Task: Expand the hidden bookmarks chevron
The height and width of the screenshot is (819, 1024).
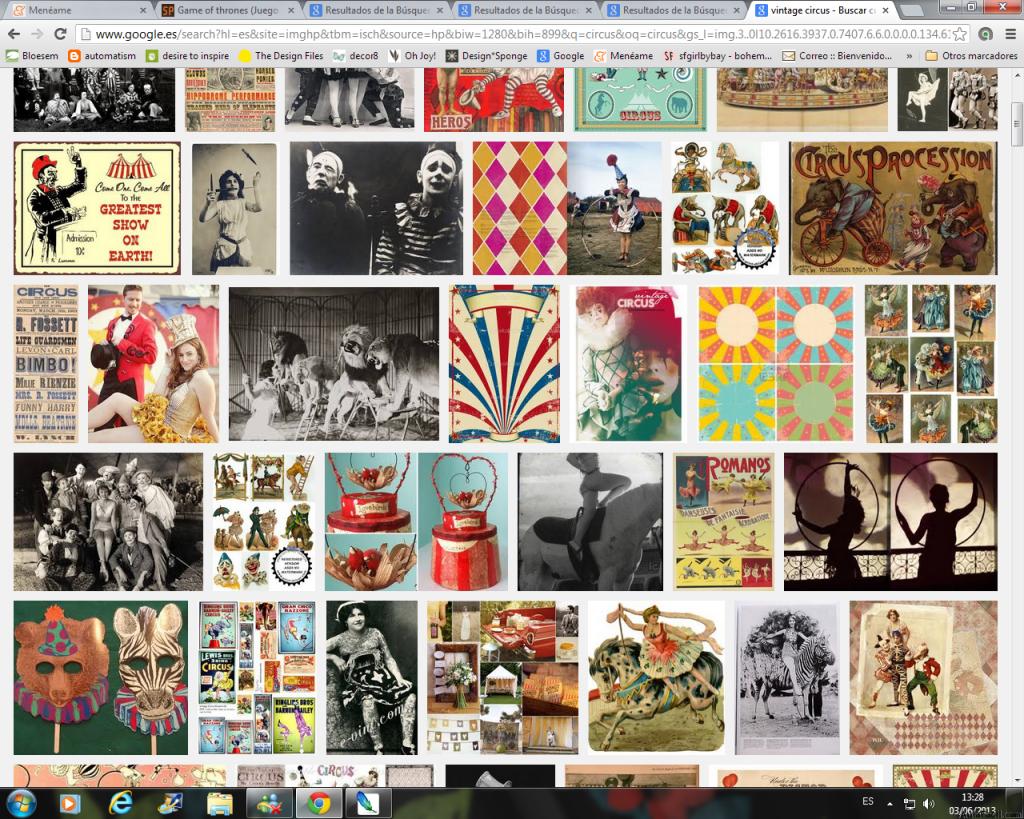Action: tap(910, 56)
